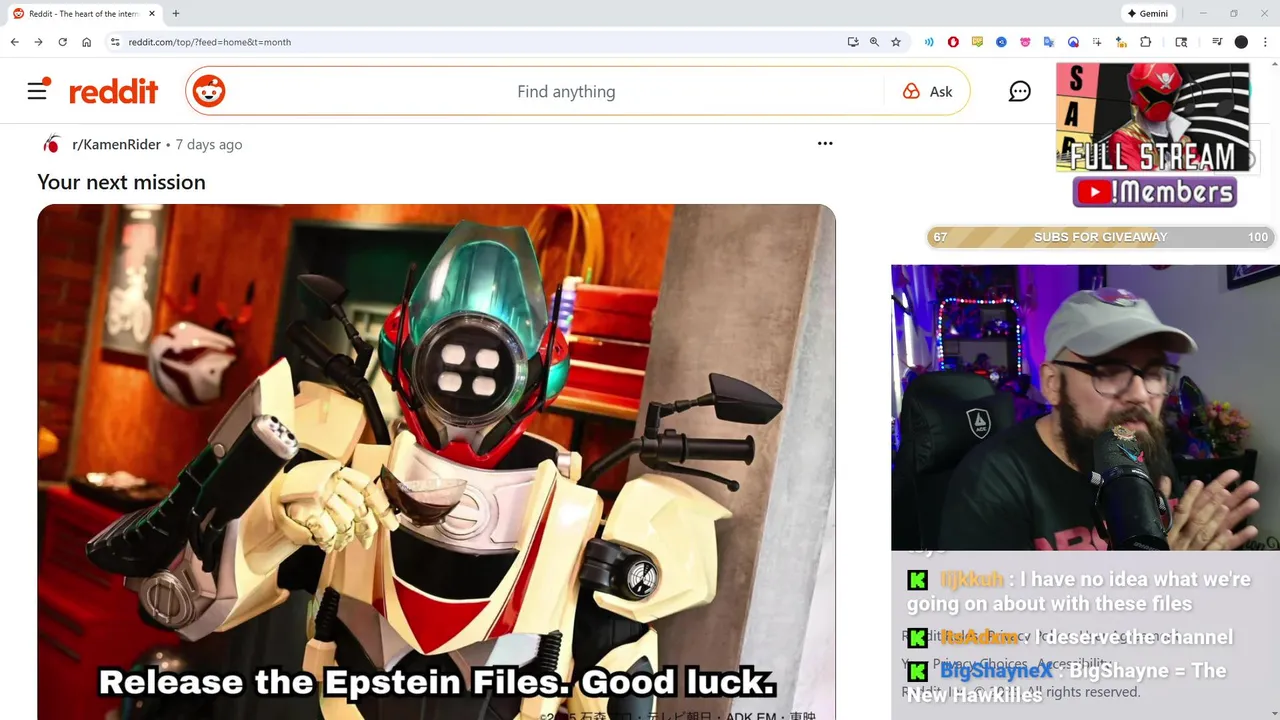Go to Reddit home via logo
Screen dimensions: 1280x720
tap(113, 92)
